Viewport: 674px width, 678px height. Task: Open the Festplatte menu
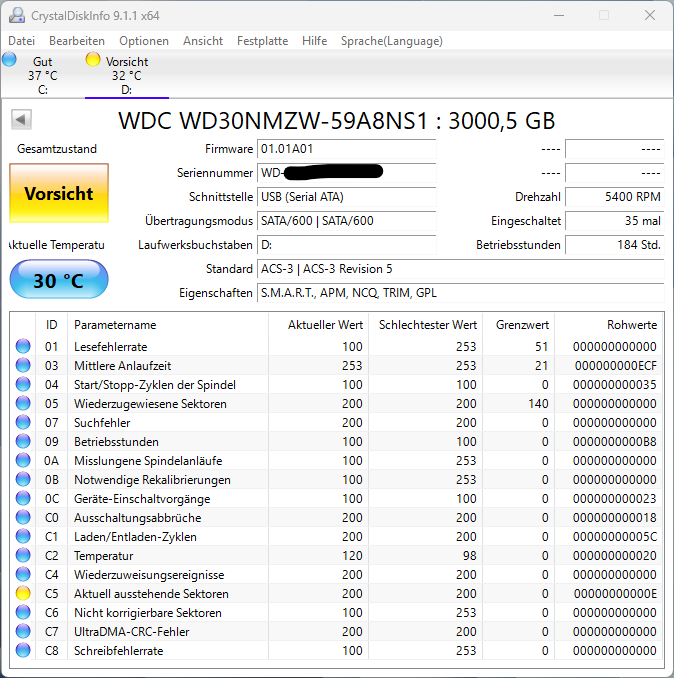click(262, 41)
